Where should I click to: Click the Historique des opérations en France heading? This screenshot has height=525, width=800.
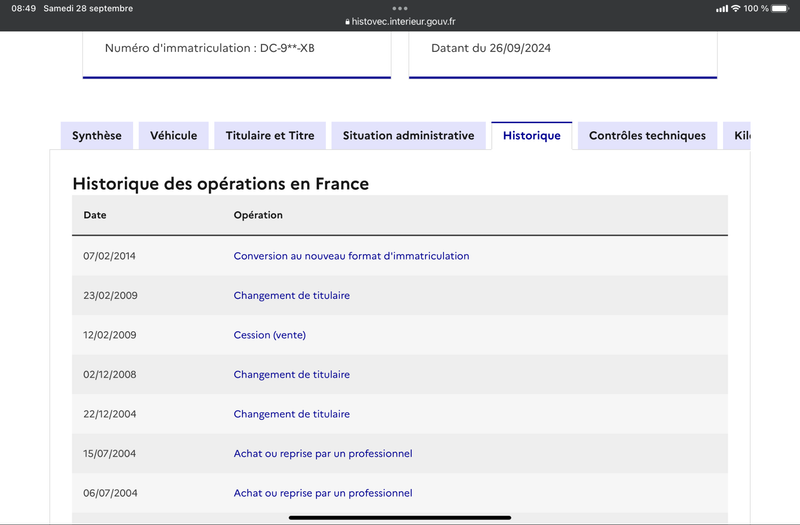click(220, 184)
